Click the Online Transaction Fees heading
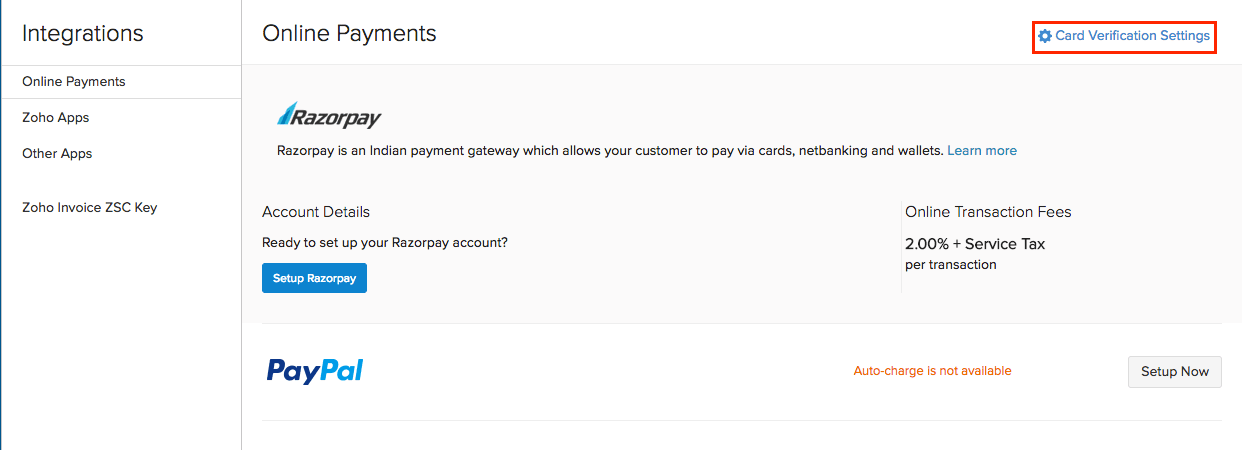 (x=988, y=212)
